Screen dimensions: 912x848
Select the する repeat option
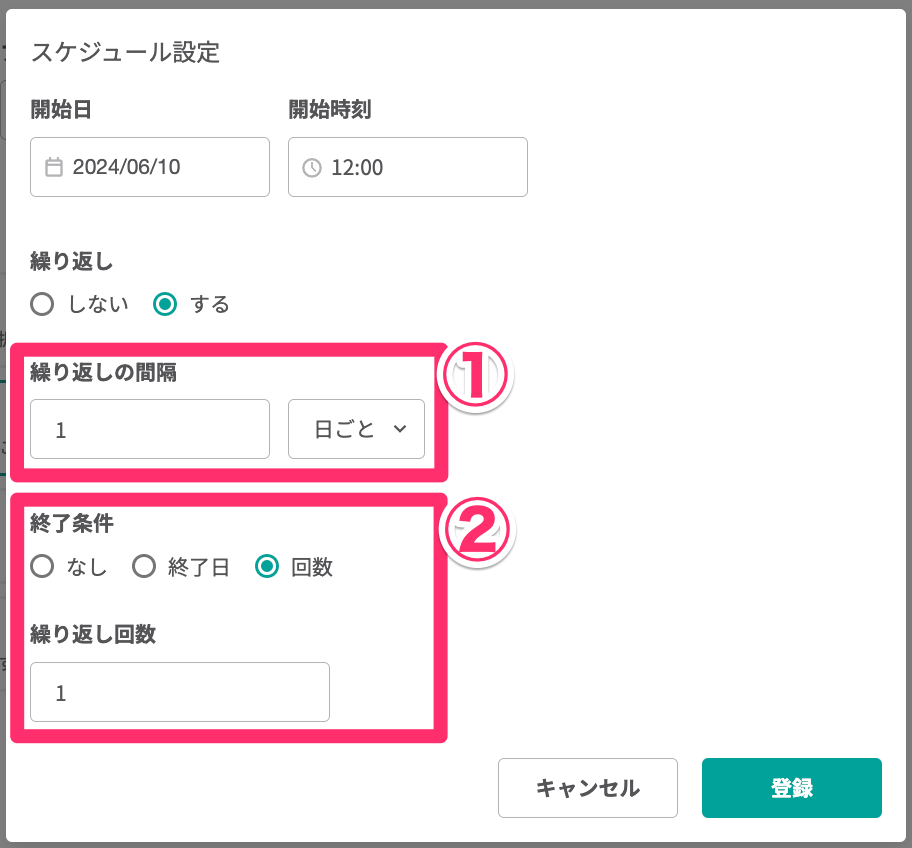(x=165, y=304)
